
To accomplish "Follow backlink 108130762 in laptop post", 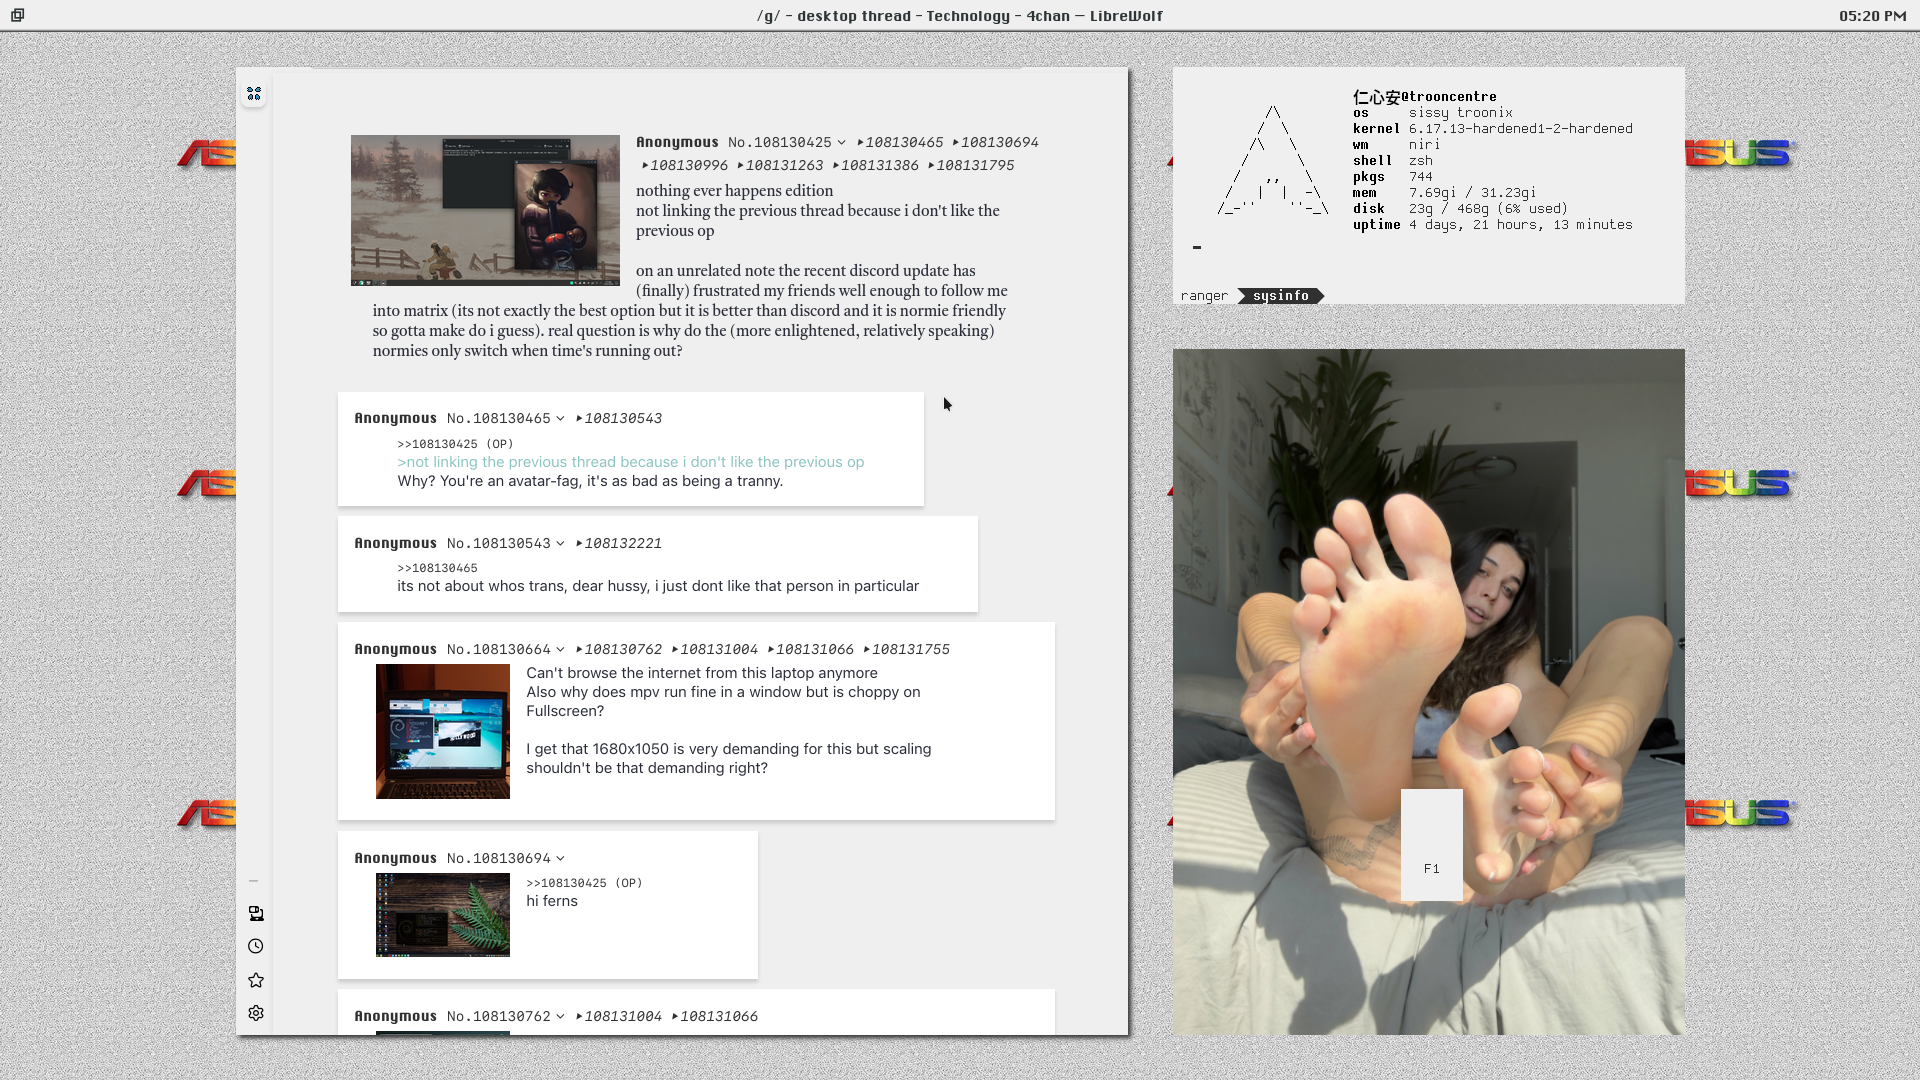I will point(622,650).
